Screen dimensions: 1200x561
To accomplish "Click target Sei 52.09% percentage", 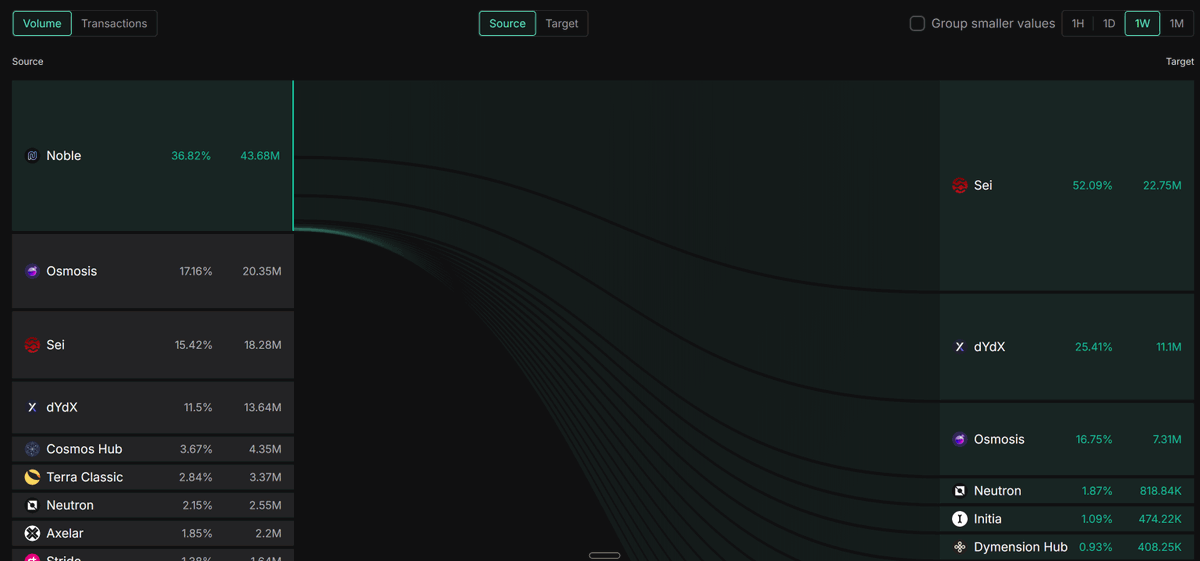I will [x=1092, y=186].
